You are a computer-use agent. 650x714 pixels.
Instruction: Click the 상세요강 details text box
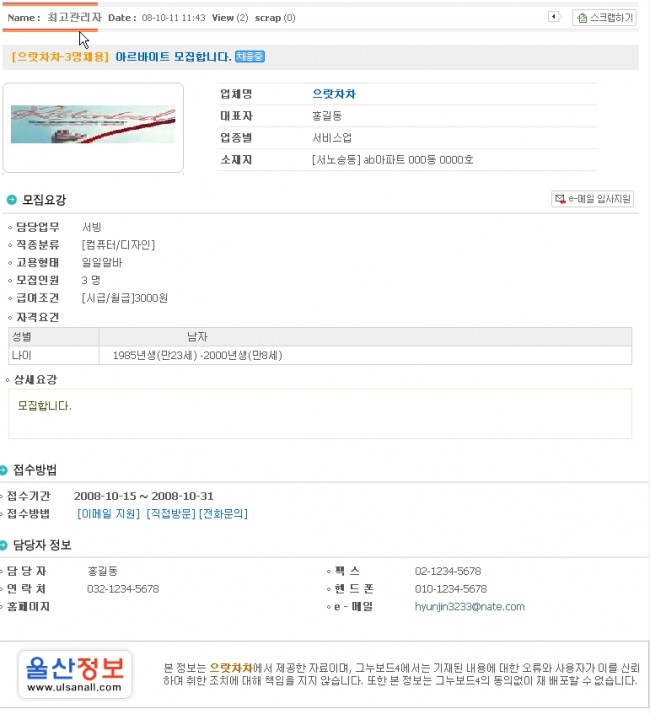[320, 413]
